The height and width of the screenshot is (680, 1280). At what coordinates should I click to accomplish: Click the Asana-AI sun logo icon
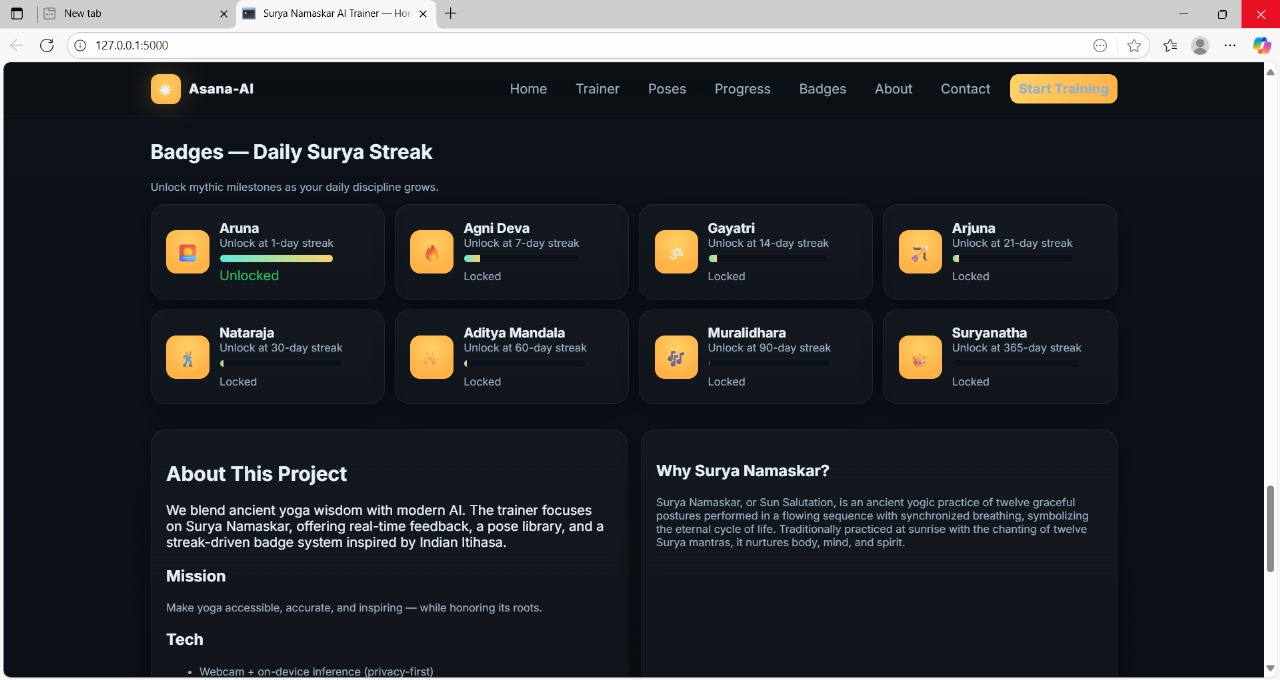pyautogui.click(x=166, y=89)
